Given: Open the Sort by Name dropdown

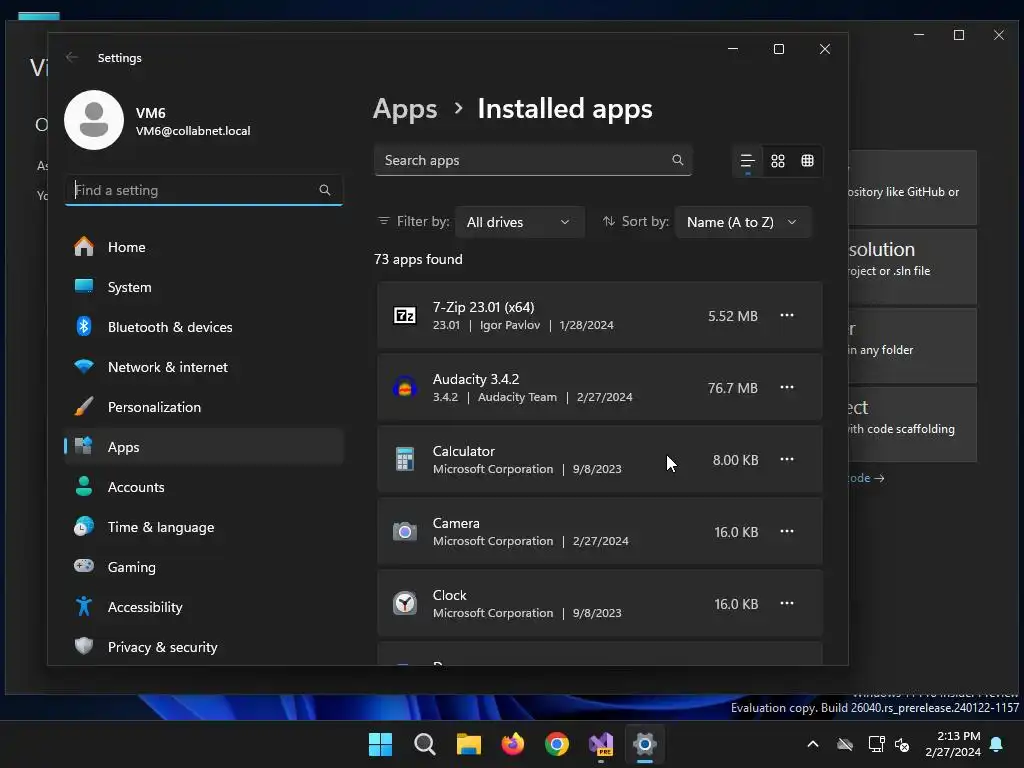Looking at the screenshot, I should click(x=743, y=222).
